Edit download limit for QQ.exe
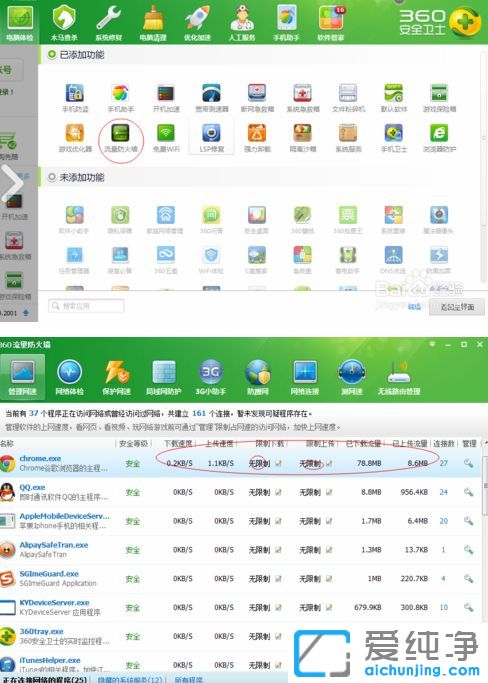Image resolution: width=488 pixels, height=683 pixels. point(278,492)
